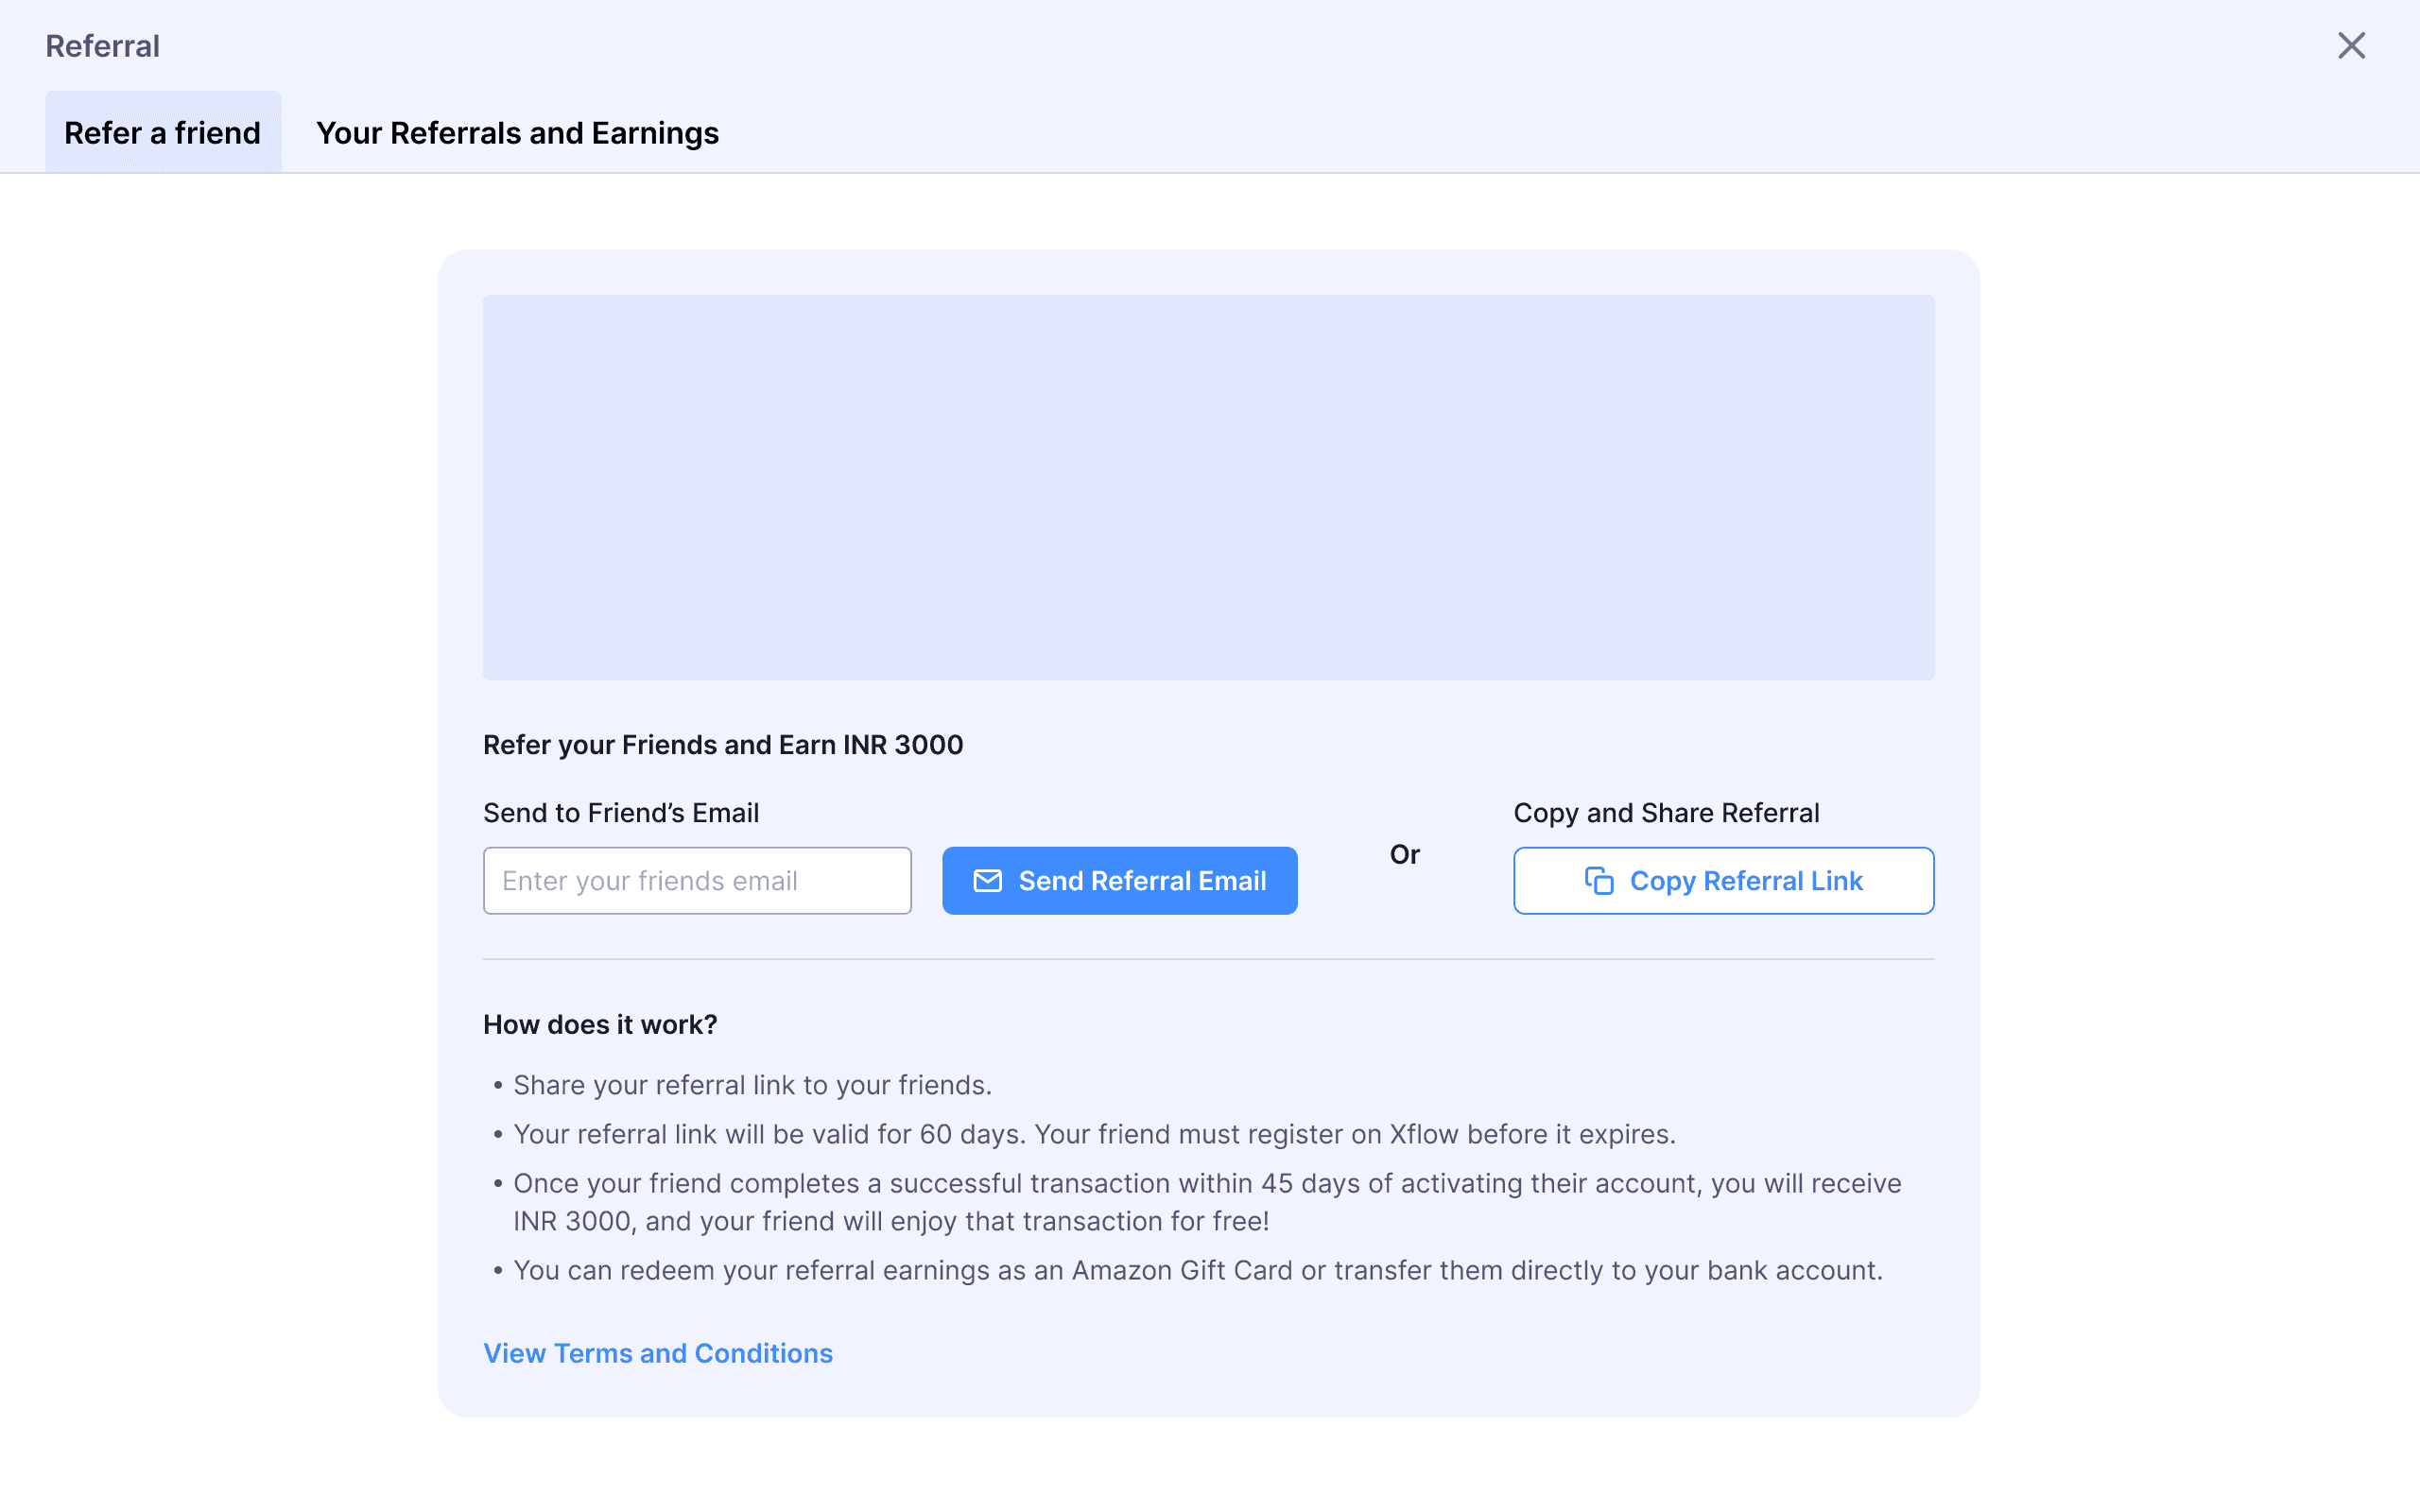The width and height of the screenshot is (2420, 1512).
Task: Click the envelope icon in Send Referral Email
Action: point(987,880)
